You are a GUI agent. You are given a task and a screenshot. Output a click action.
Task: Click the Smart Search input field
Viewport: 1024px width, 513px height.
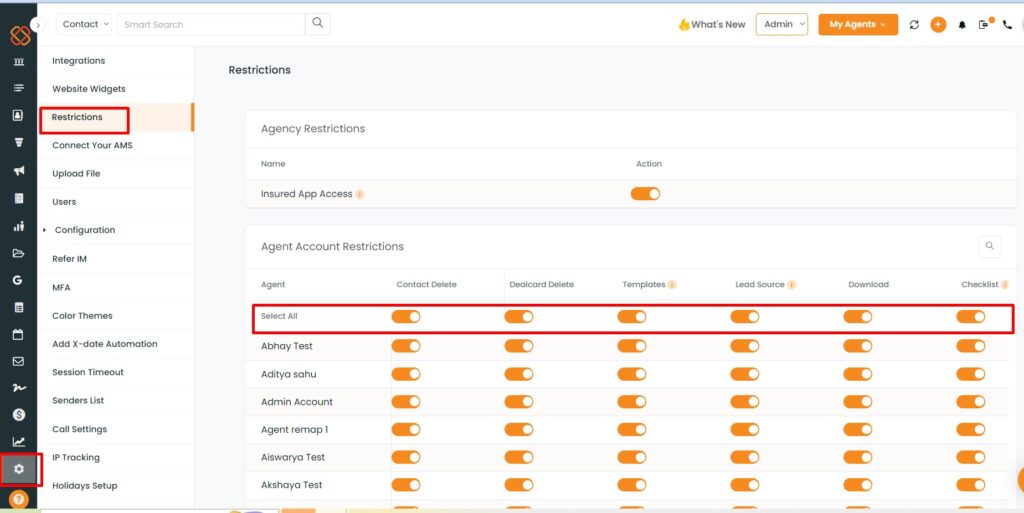[x=211, y=24]
